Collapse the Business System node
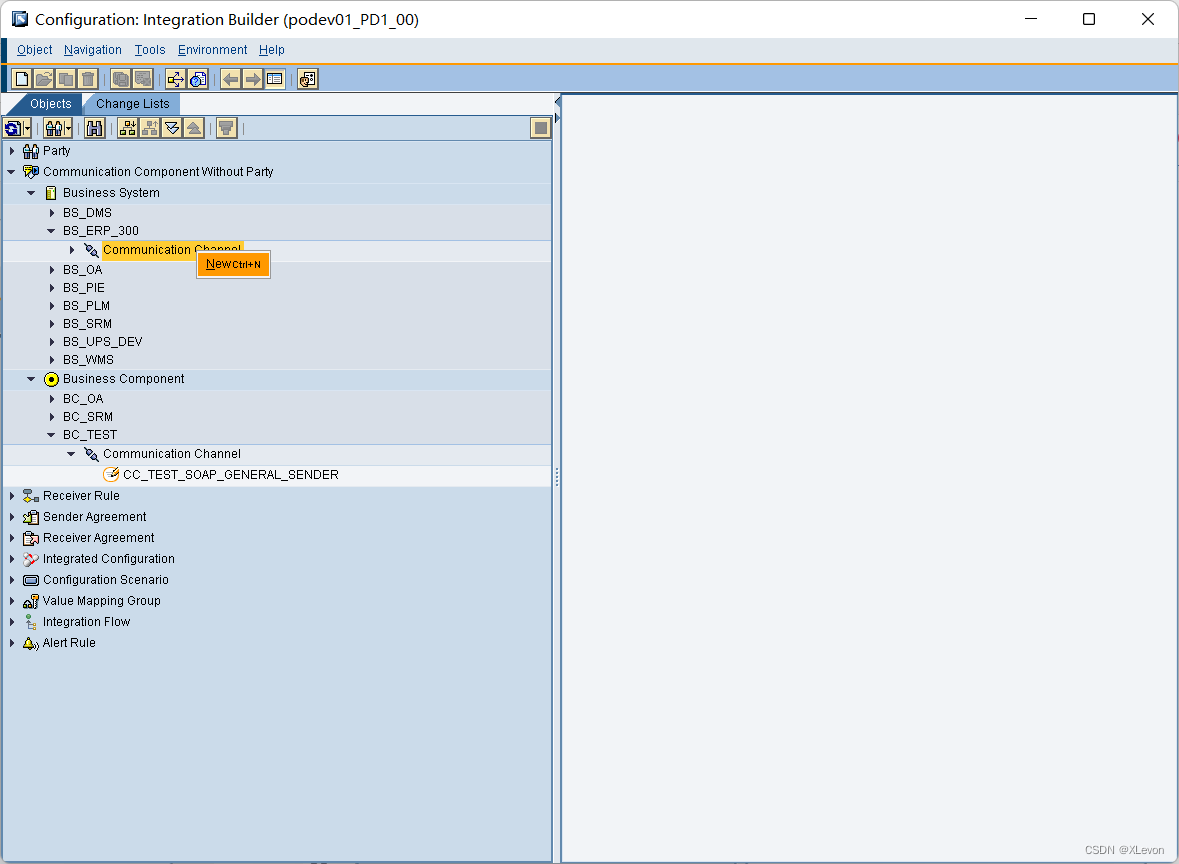 32,193
